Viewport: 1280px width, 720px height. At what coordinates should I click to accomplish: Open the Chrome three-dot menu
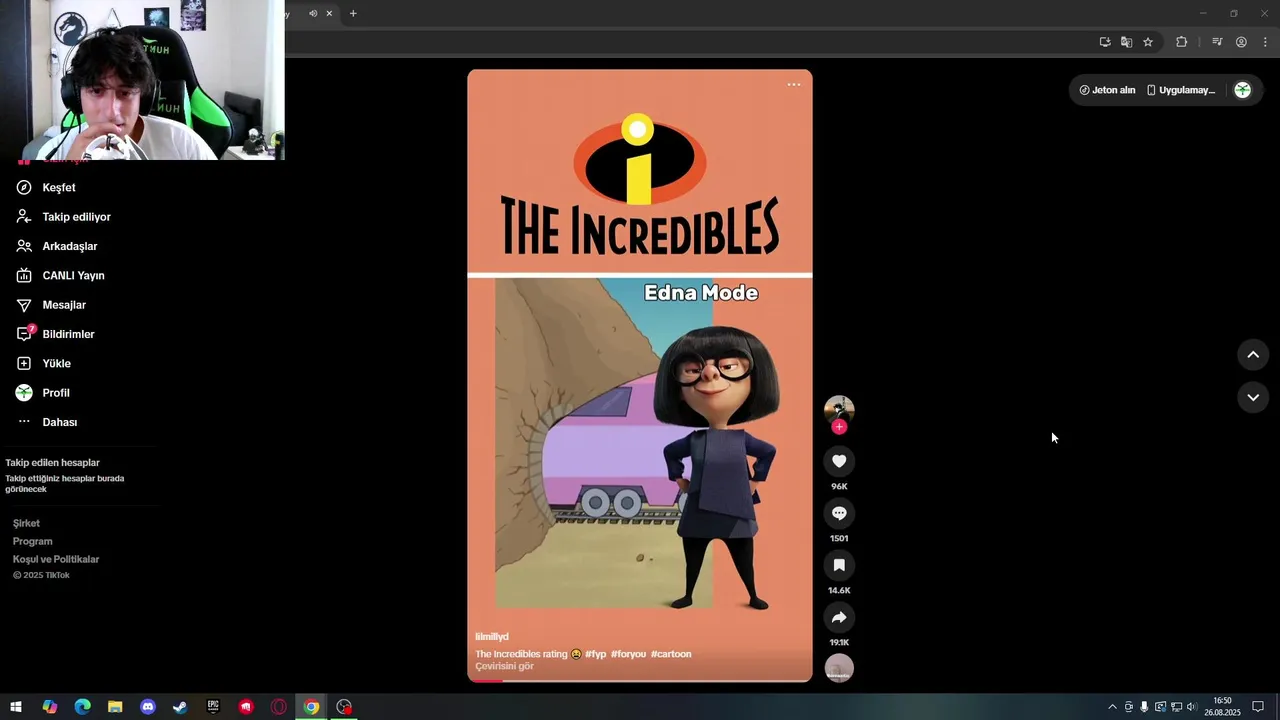(1265, 42)
